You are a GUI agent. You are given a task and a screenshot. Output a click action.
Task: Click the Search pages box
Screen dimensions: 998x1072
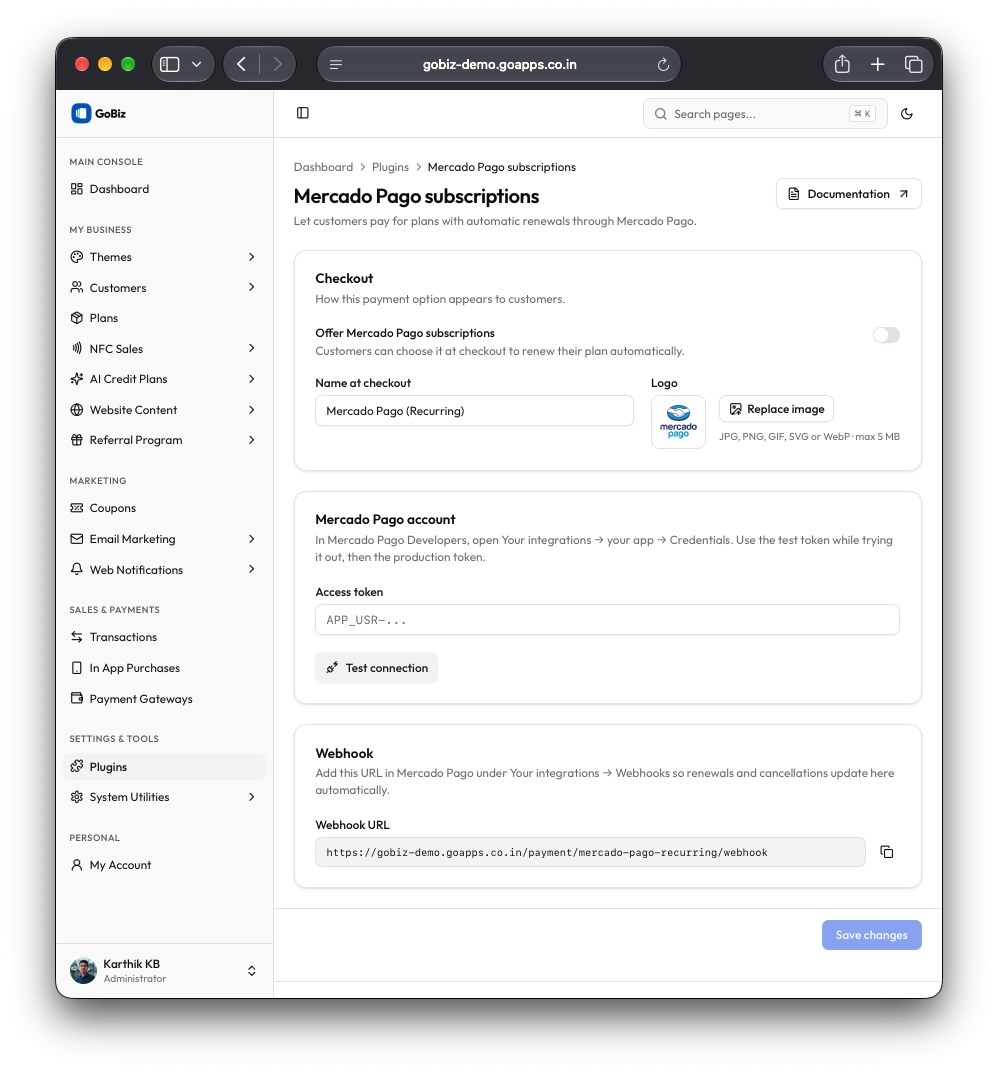tap(765, 113)
